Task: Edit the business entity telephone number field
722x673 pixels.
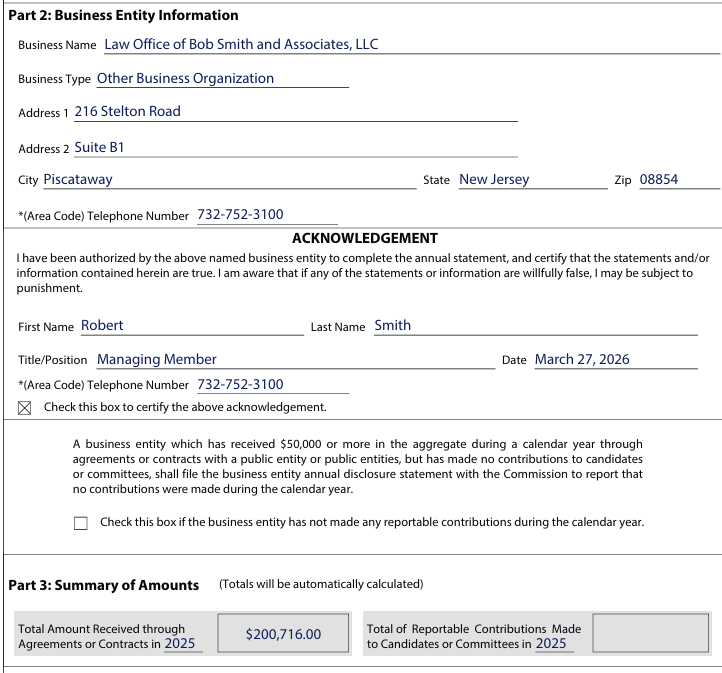Action: click(267, 215)
